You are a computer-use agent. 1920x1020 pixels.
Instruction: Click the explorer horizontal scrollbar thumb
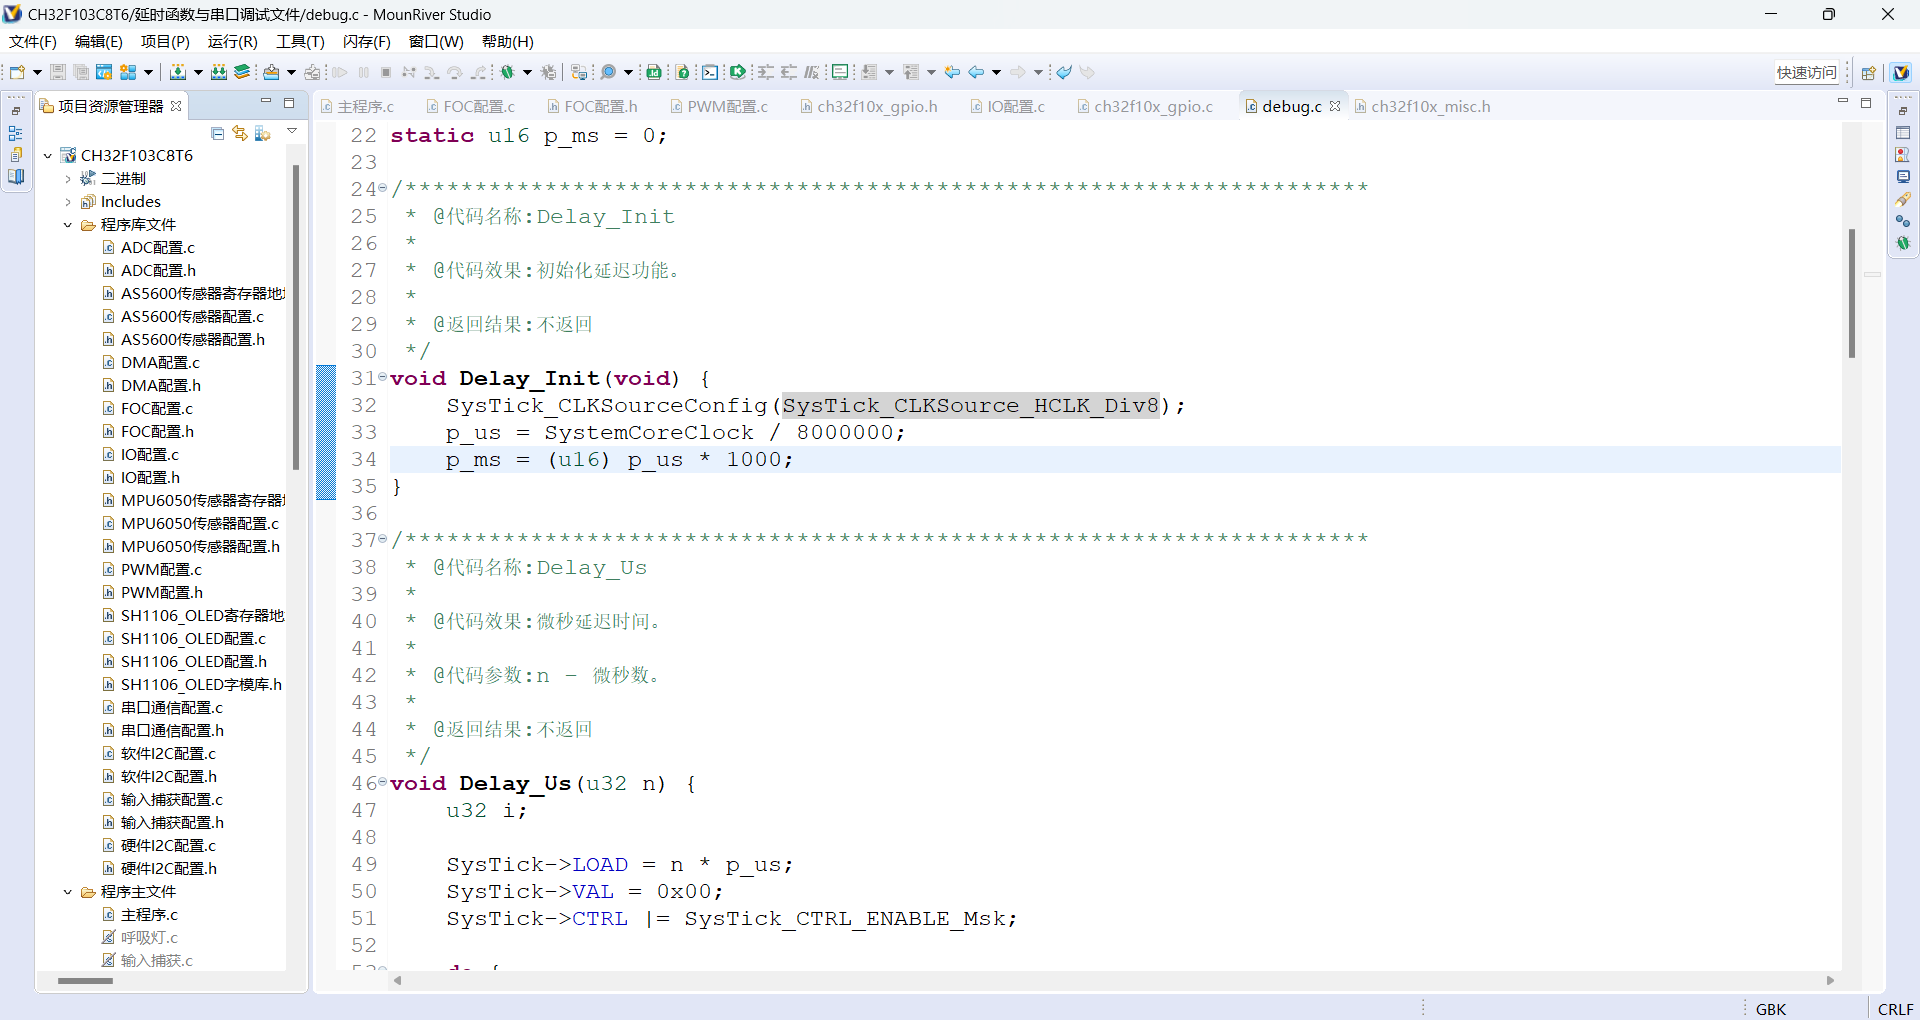click(x=85, y=981)
